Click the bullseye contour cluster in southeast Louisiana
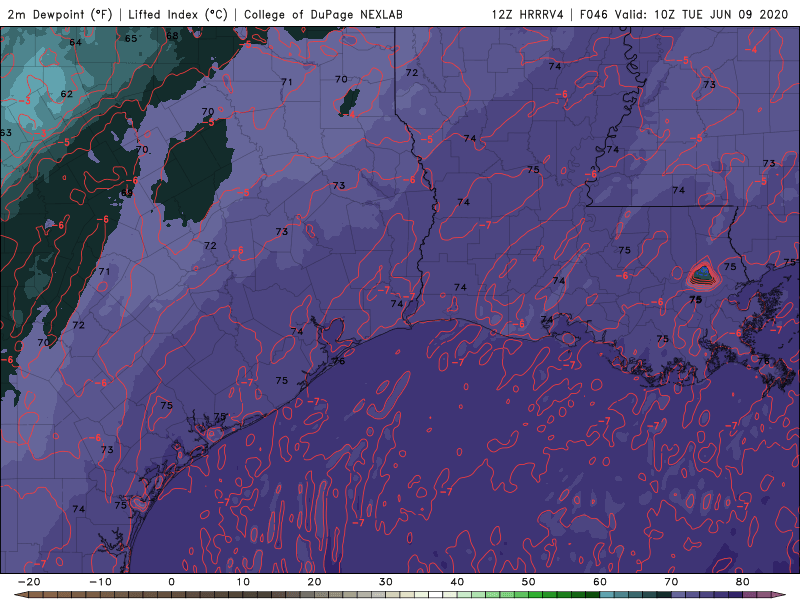This screenshot has width=800, height=600. point(703,276)
